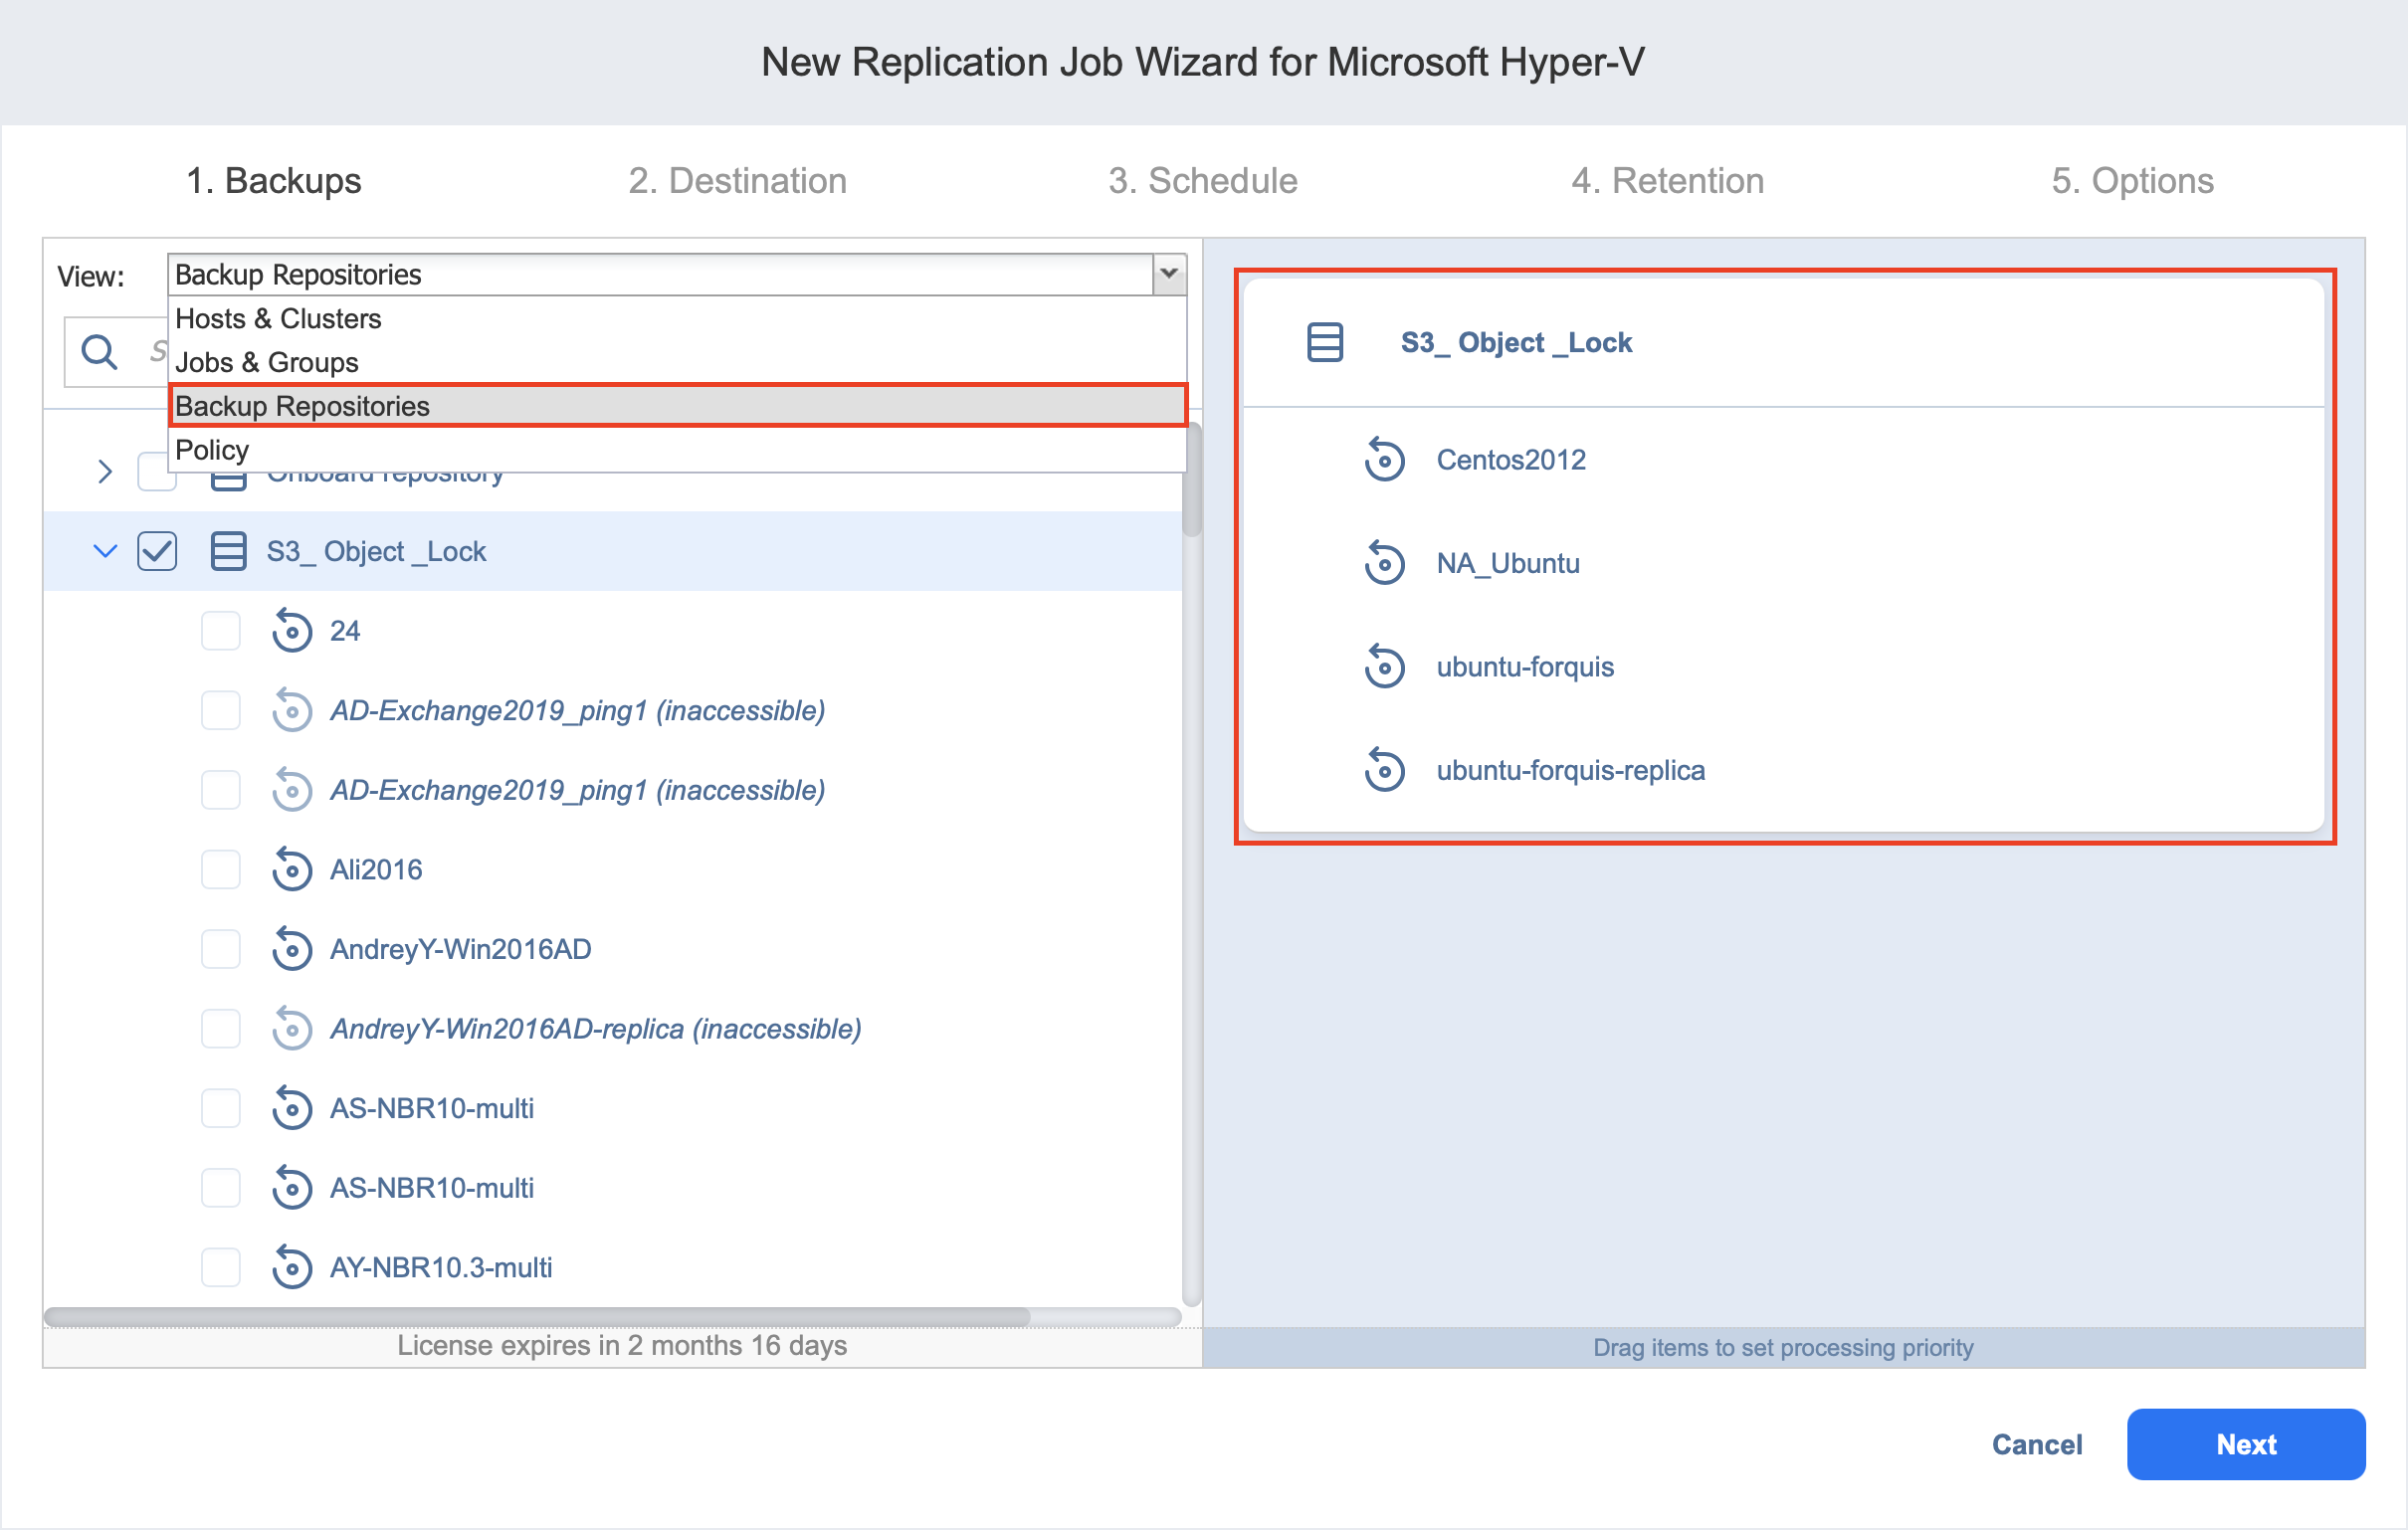The height and width of the screenshot is (1530, 2408).
Task: Select the Policy view option
Action: 212,450
